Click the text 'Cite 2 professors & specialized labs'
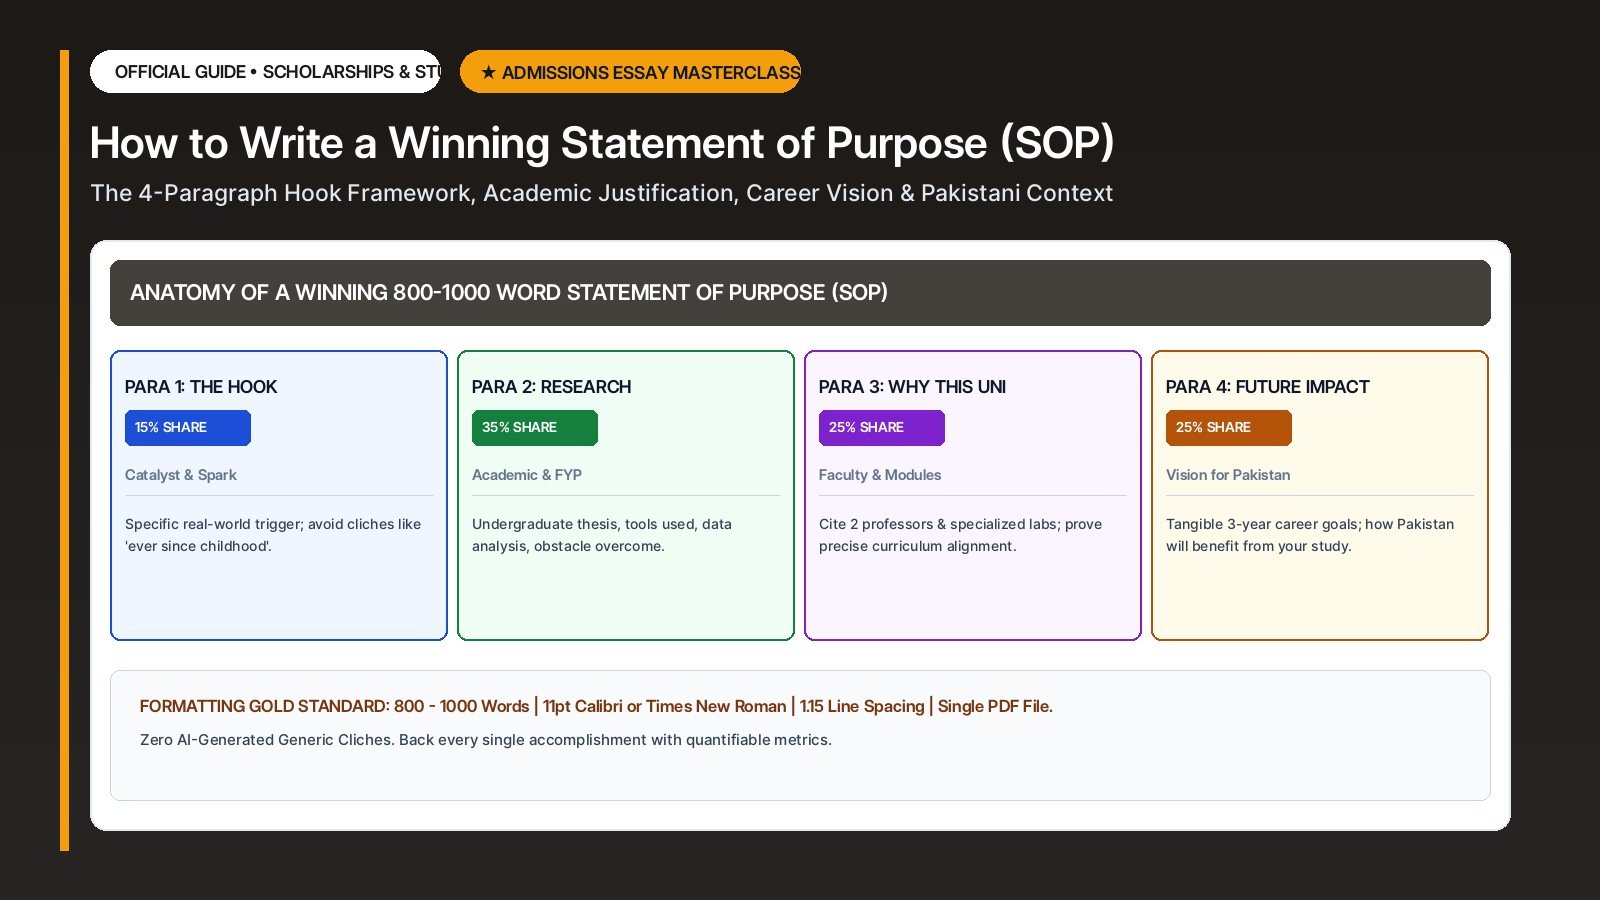 pos(960,535)
